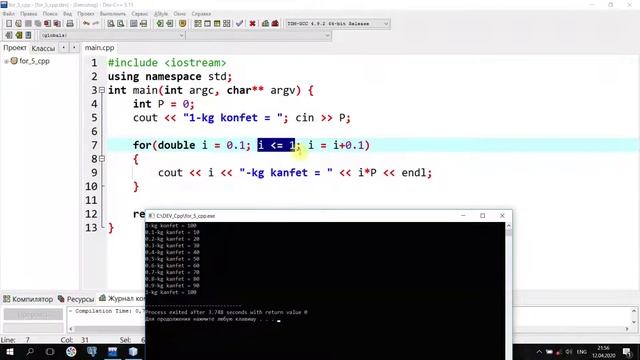Image resolution: width=640 pixels, height=360 pixels.
Task: Click left arrow of compile log scrollbar
Action: click(x=71, y=329)
